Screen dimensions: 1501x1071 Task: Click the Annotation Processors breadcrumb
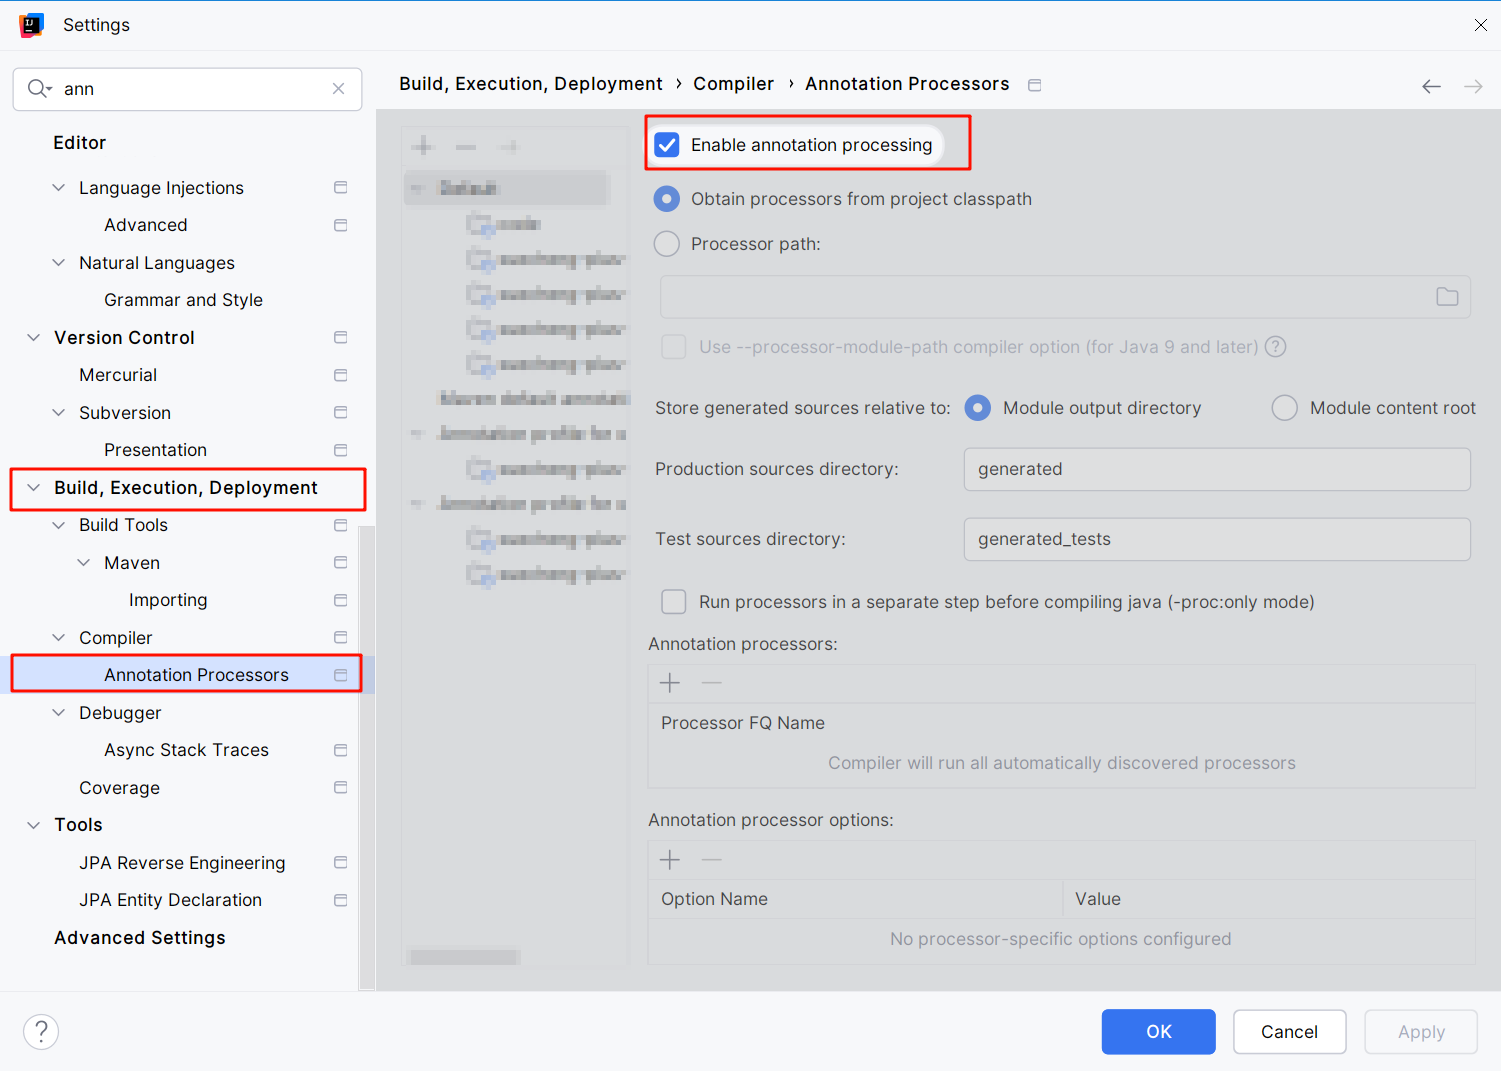pos(907,84)
